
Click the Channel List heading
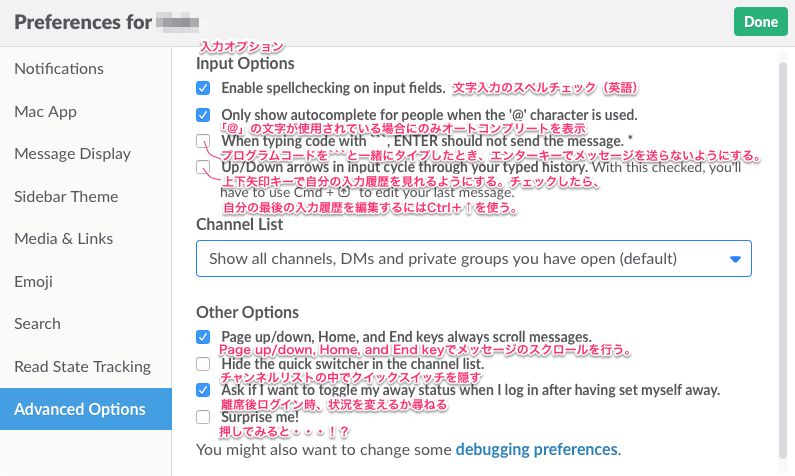(239, 225)
